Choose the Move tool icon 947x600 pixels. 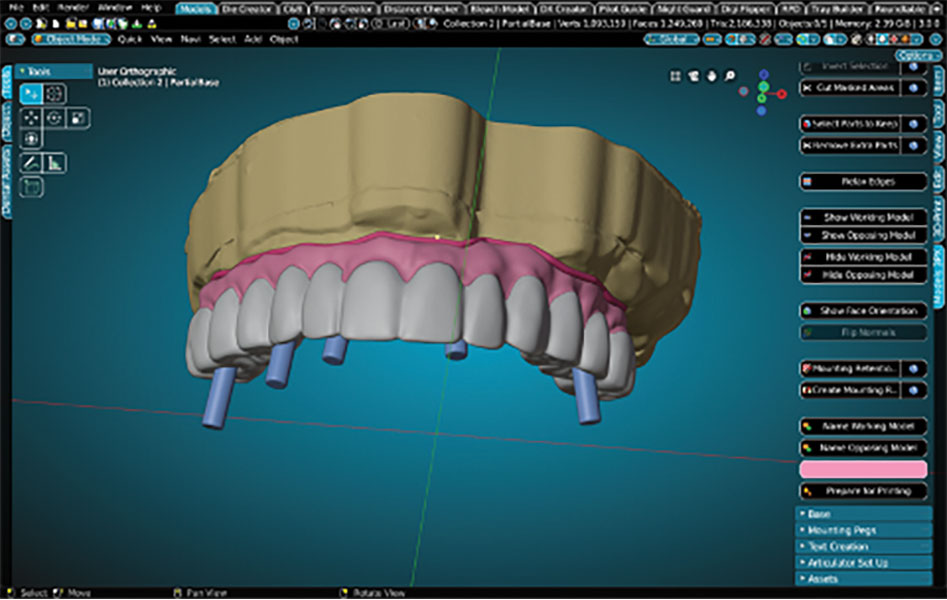click(x=32, y=117)
